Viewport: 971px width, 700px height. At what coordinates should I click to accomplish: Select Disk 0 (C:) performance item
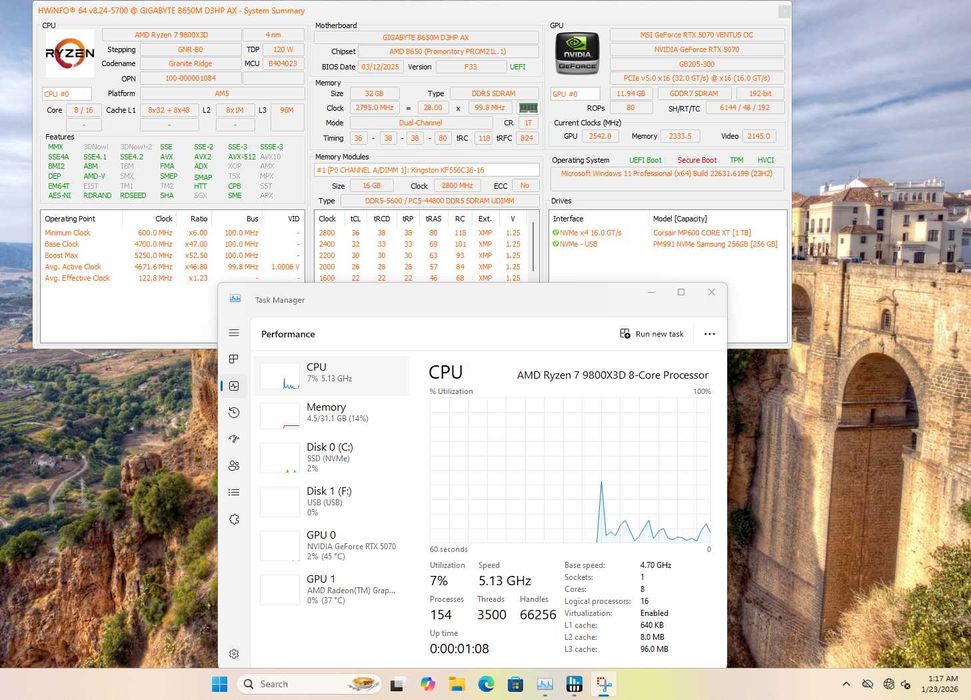(x=331, y=457)
